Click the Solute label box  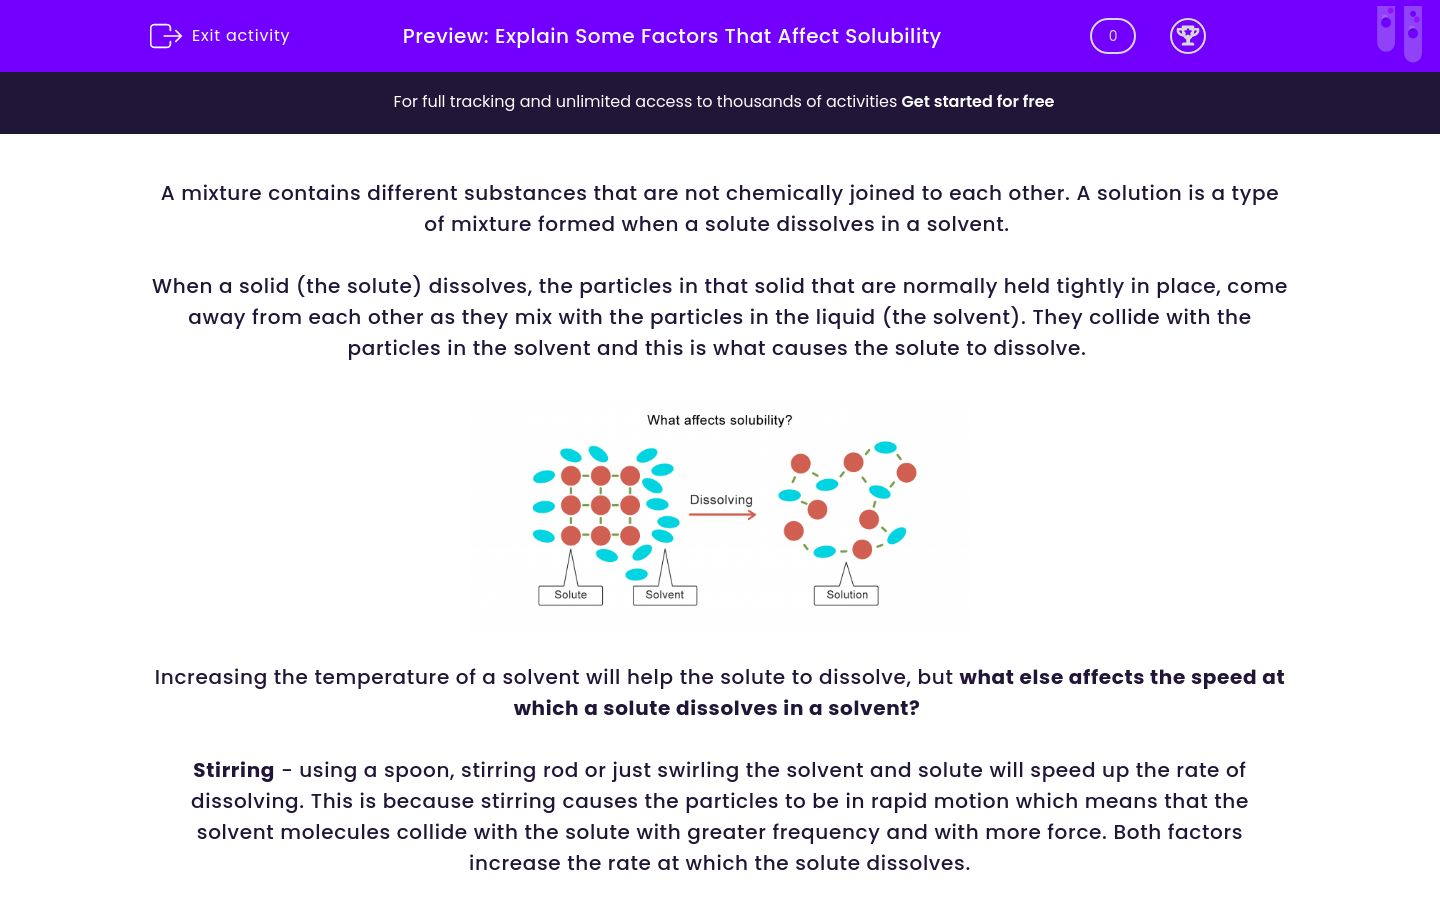[570, 593]
